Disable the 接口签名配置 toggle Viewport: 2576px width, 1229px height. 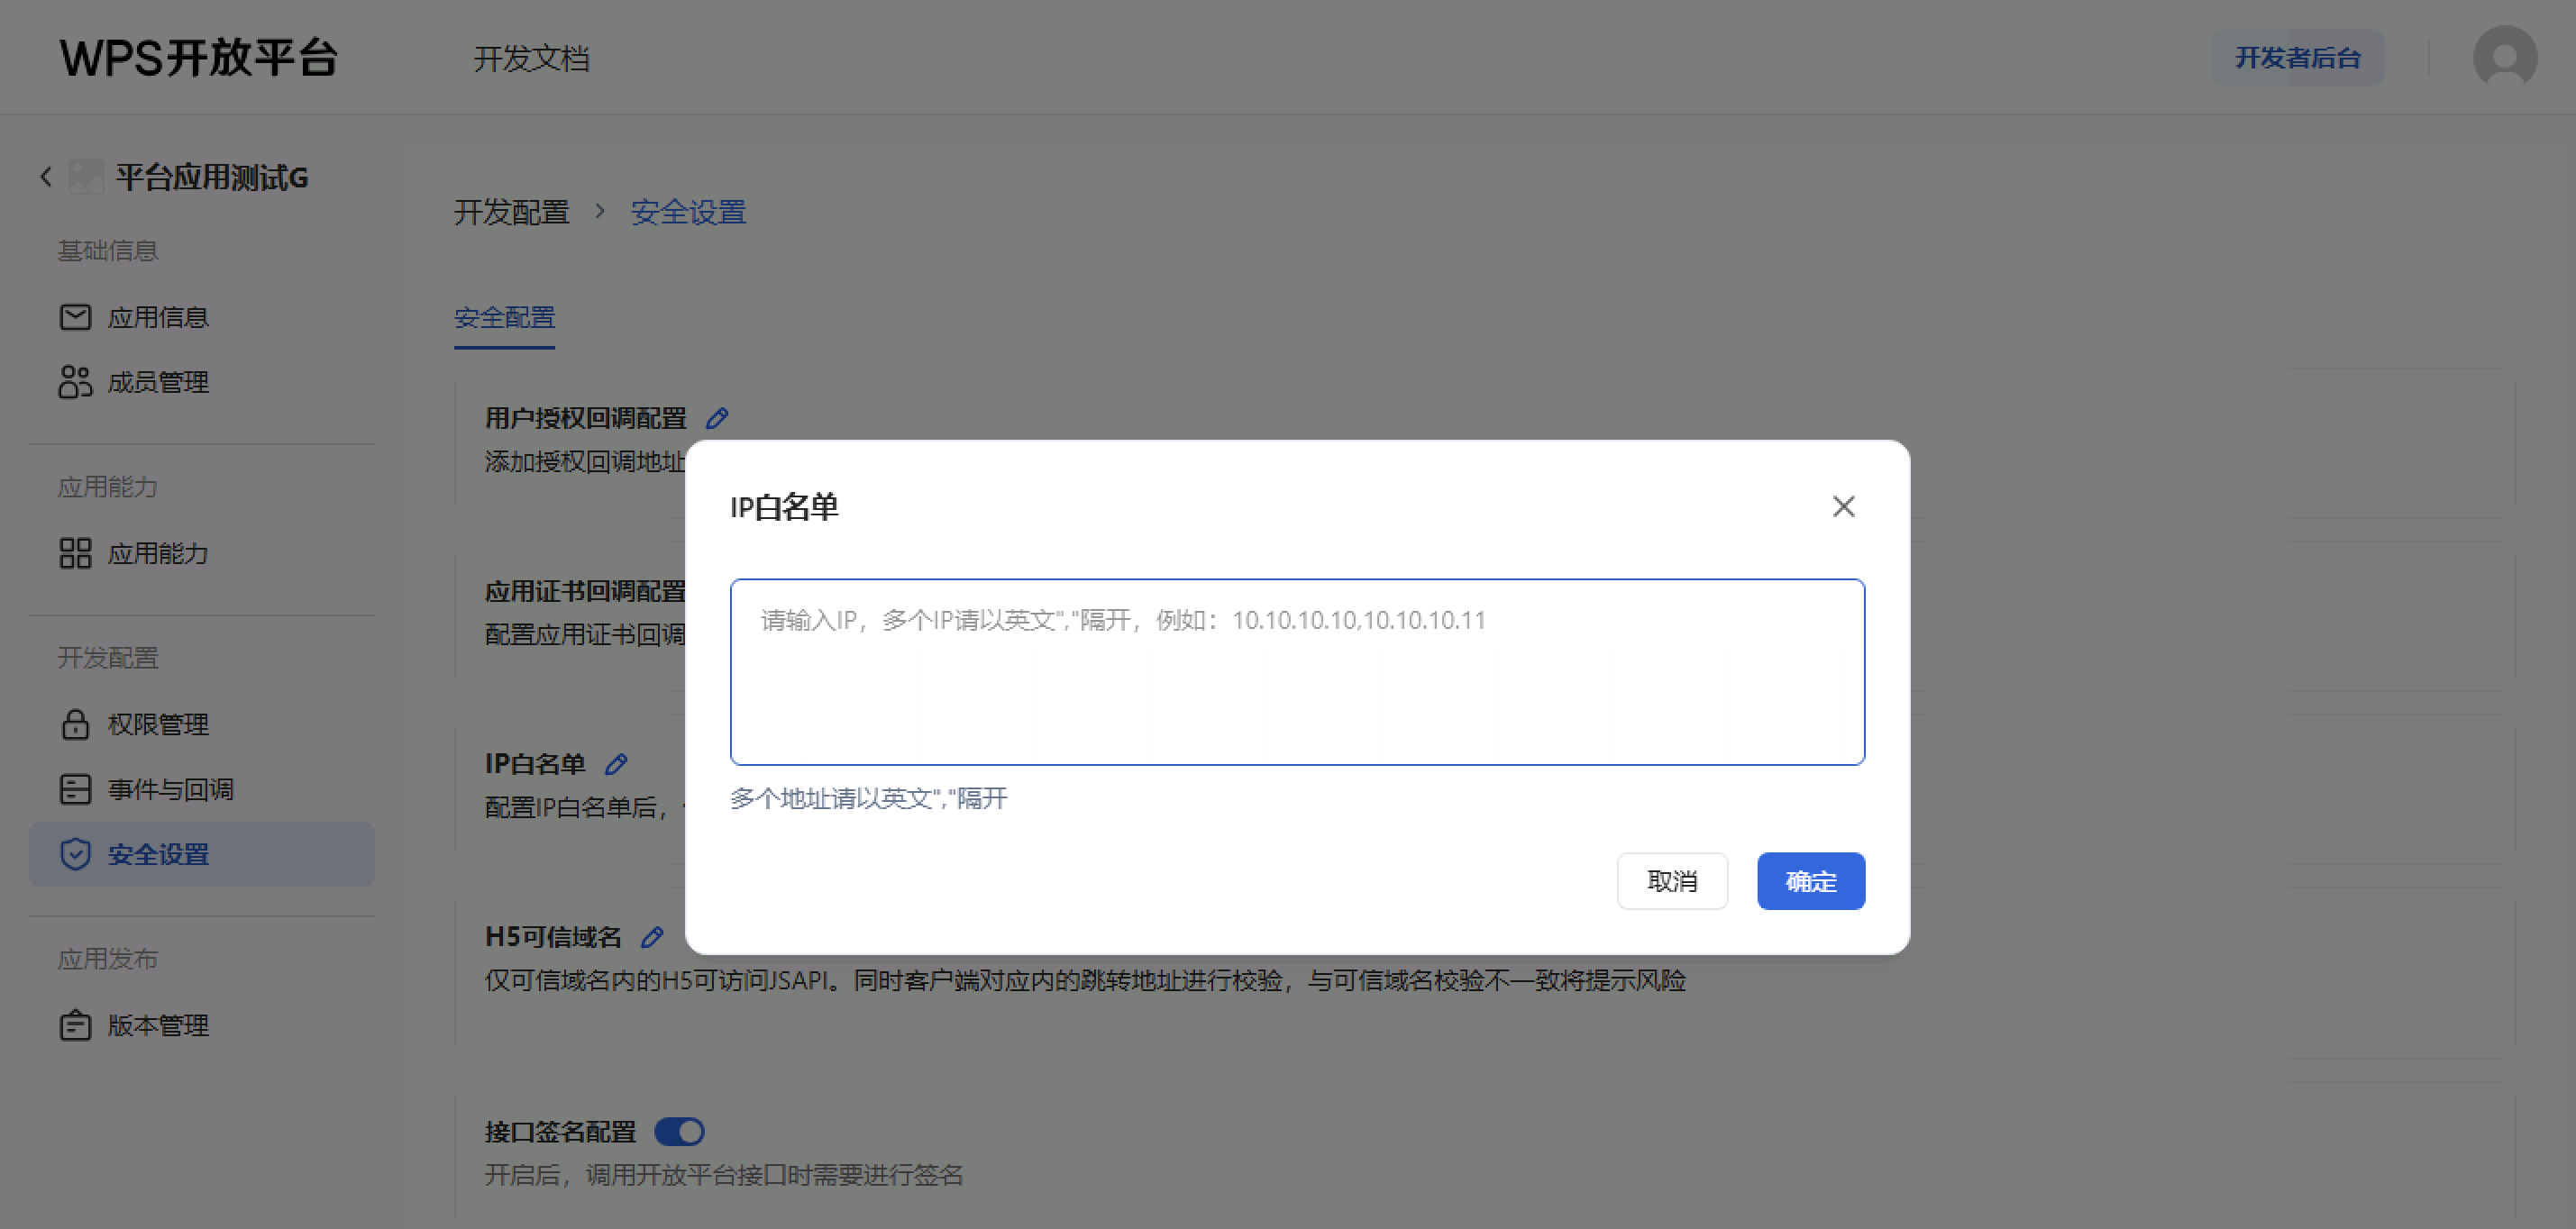[679, 1131]
